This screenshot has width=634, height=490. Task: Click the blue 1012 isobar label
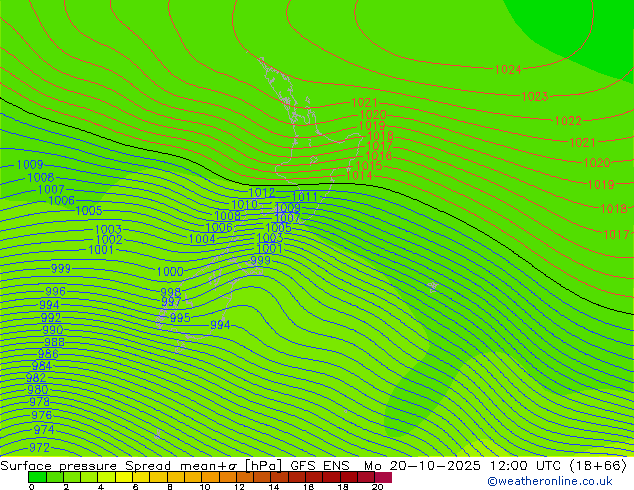click(262, 192)
